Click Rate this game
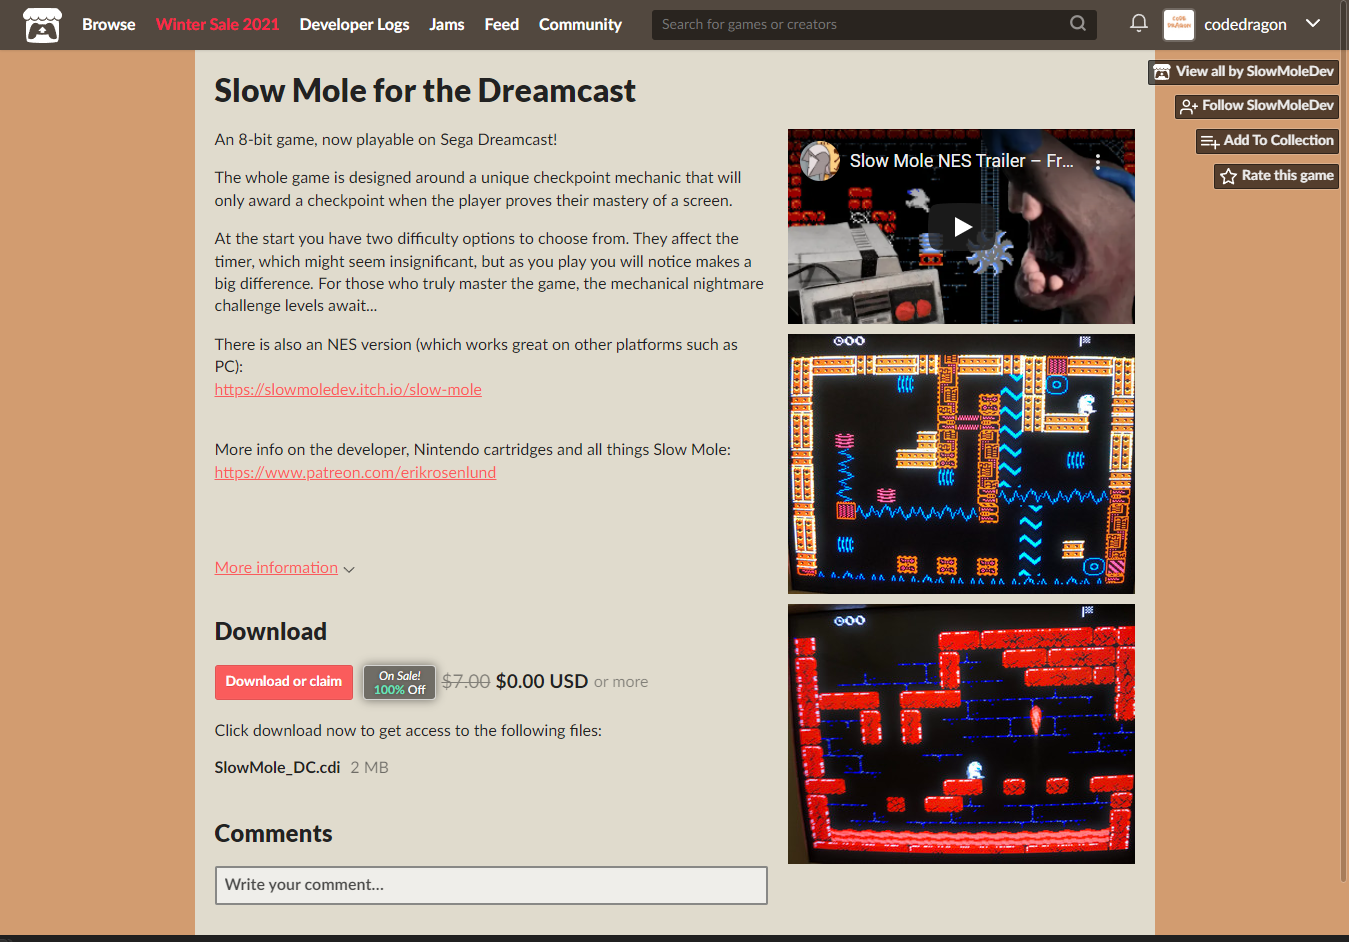 pyautogui.click(x=1276, y=176)
